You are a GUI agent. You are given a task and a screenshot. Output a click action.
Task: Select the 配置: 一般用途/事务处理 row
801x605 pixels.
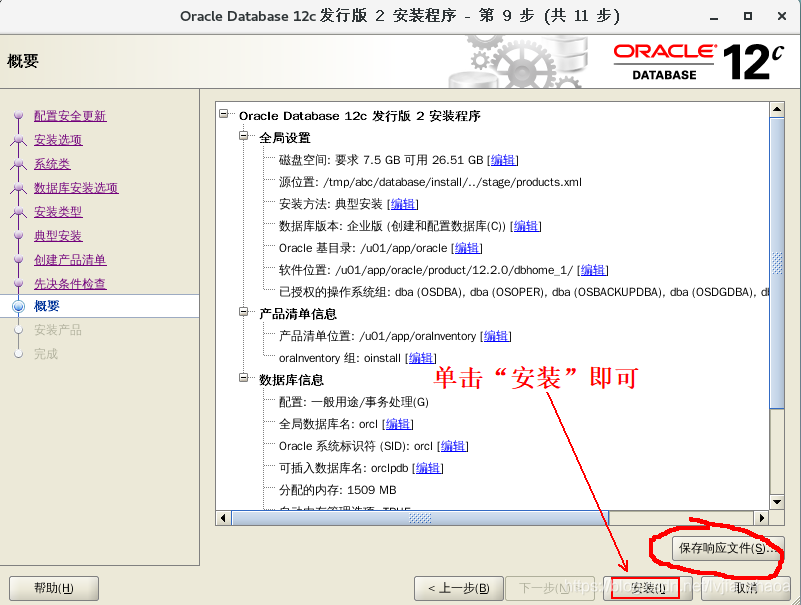pyautogui.click(x=354, y=402)
